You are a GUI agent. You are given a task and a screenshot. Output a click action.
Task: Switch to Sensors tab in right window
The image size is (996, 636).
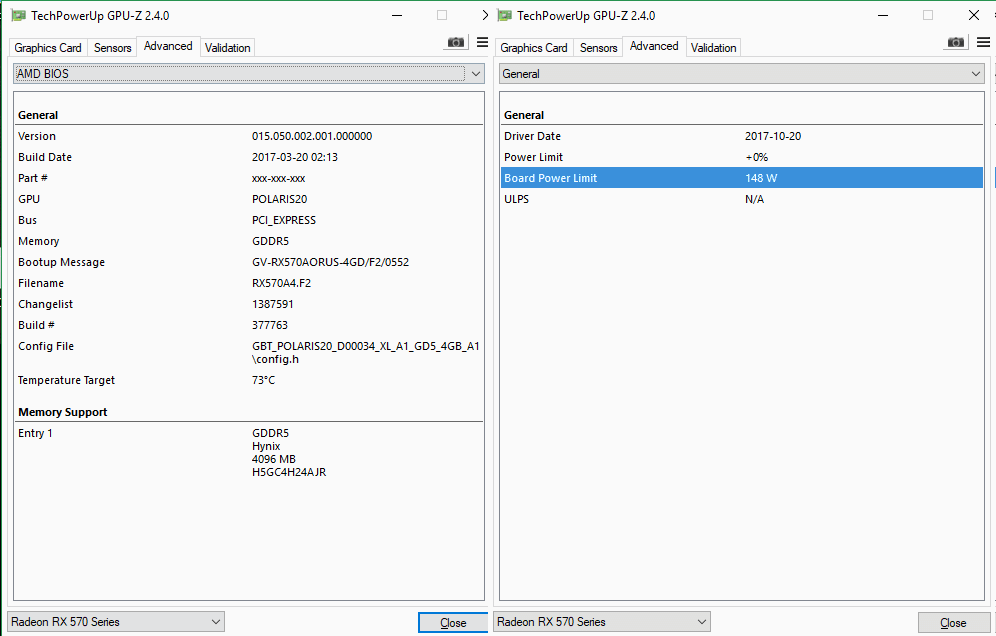point(598,48)
